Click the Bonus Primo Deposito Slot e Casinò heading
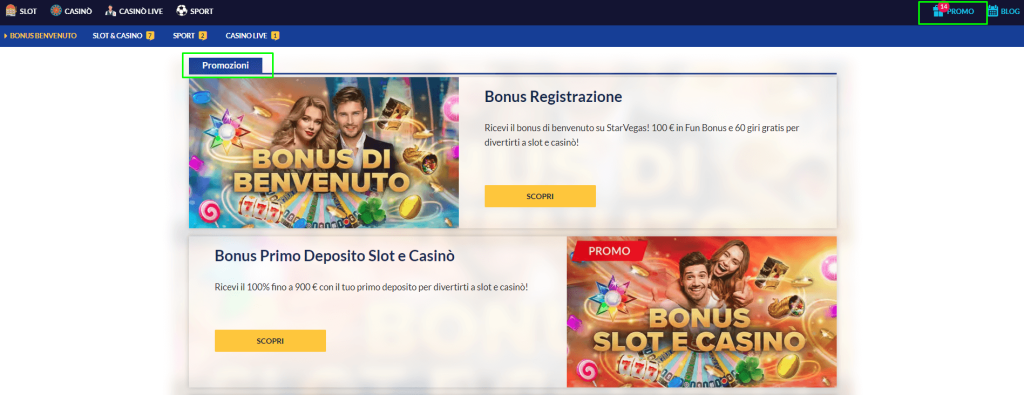This screenshot has width=1024, height=395. tap(334, 256)
